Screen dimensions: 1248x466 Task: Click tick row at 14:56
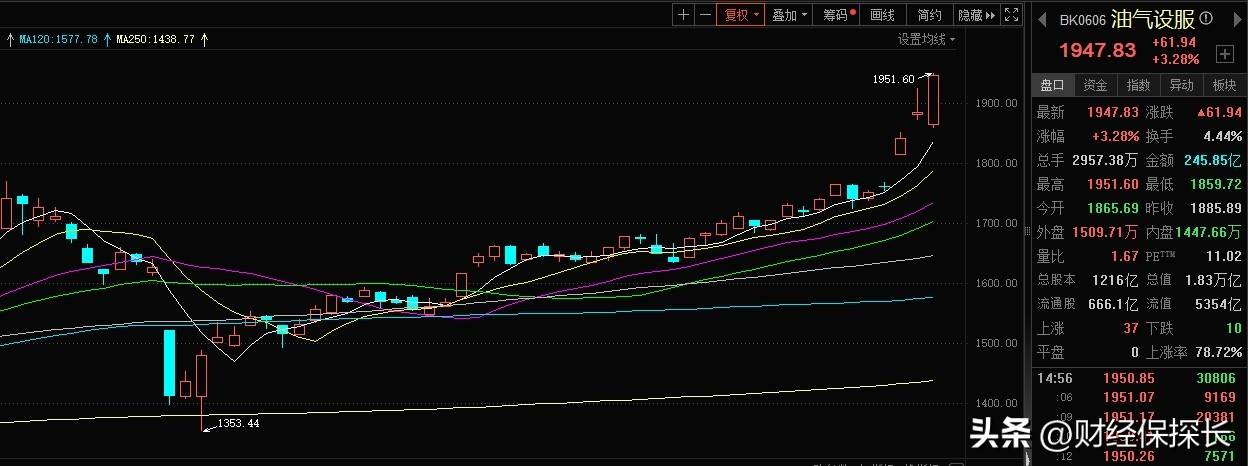[x=1139, y=378]
